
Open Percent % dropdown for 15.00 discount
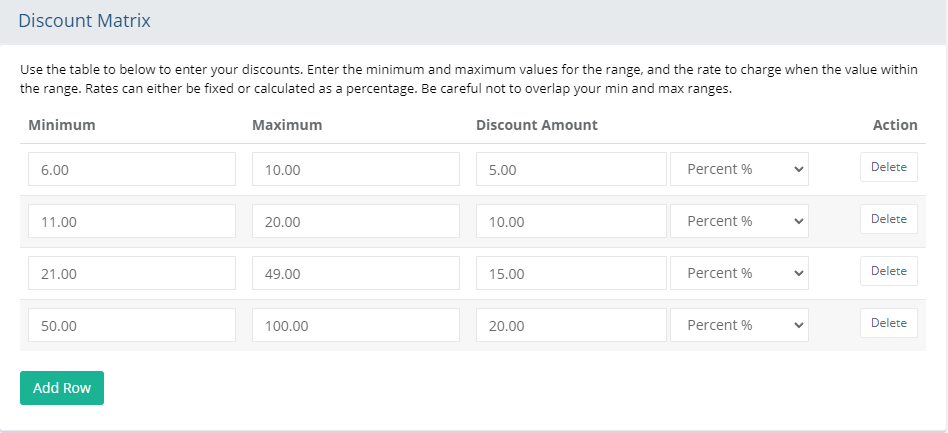point(739,273)
